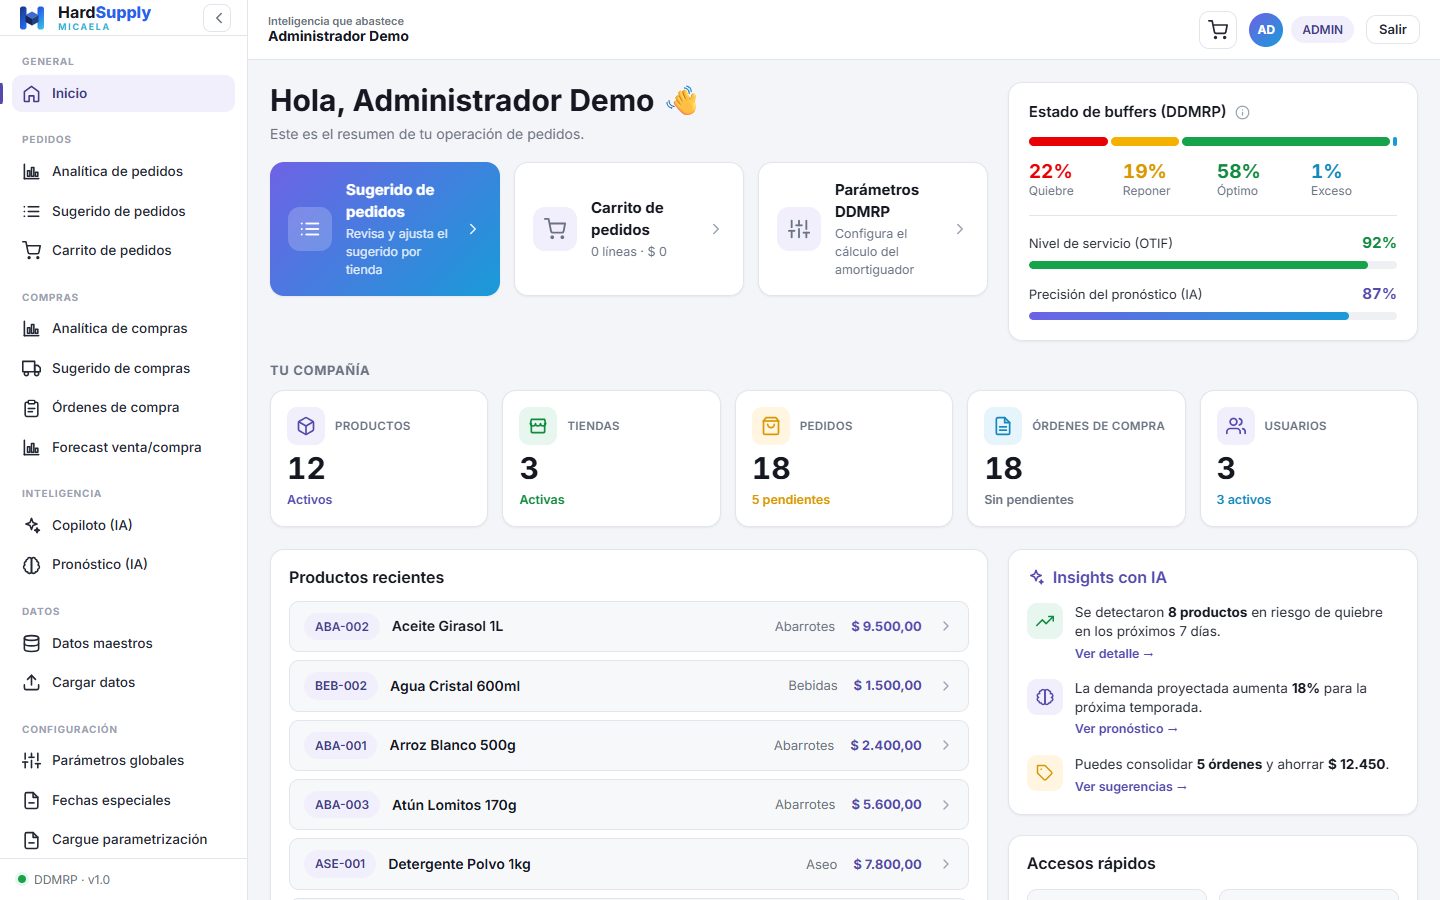Image resolution: width=1440 pixels, height=900 pixels.
Task: Open Carrito de pedidos menu item
Action: 124,250
